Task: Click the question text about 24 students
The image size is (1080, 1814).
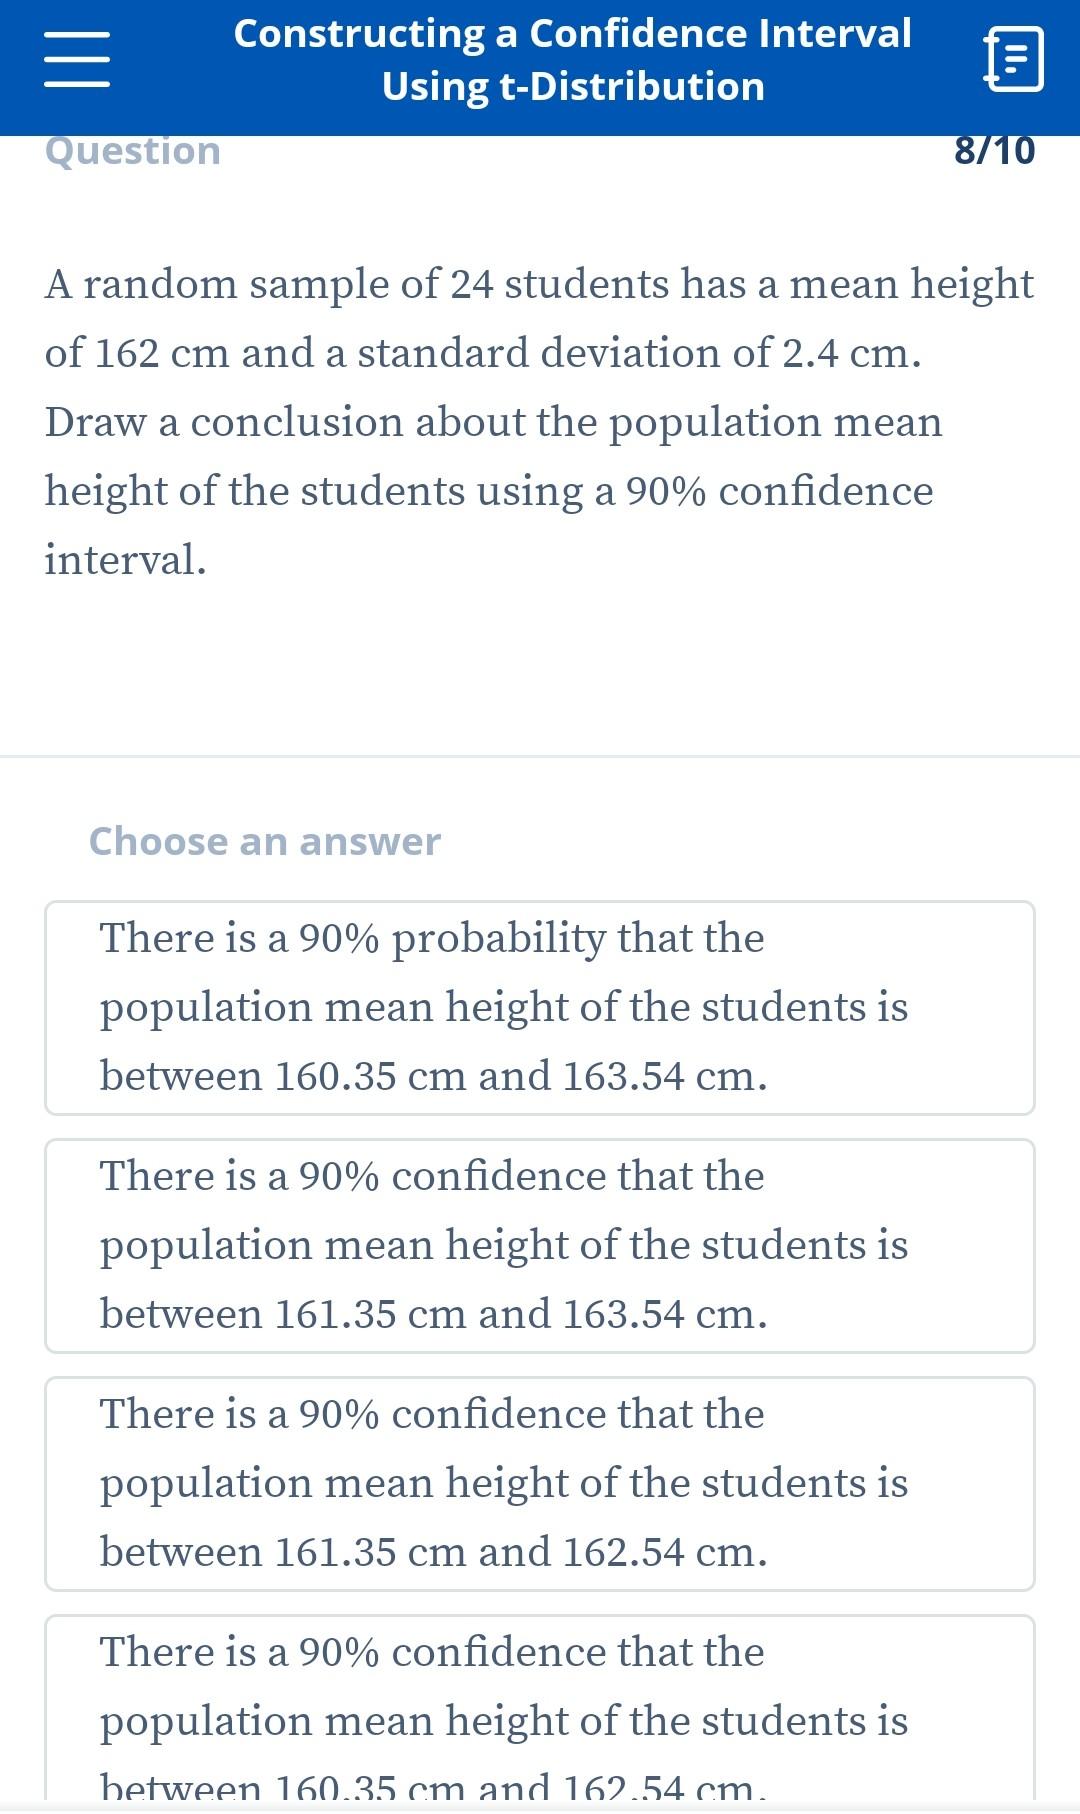Action: click(x=540, y=421)
